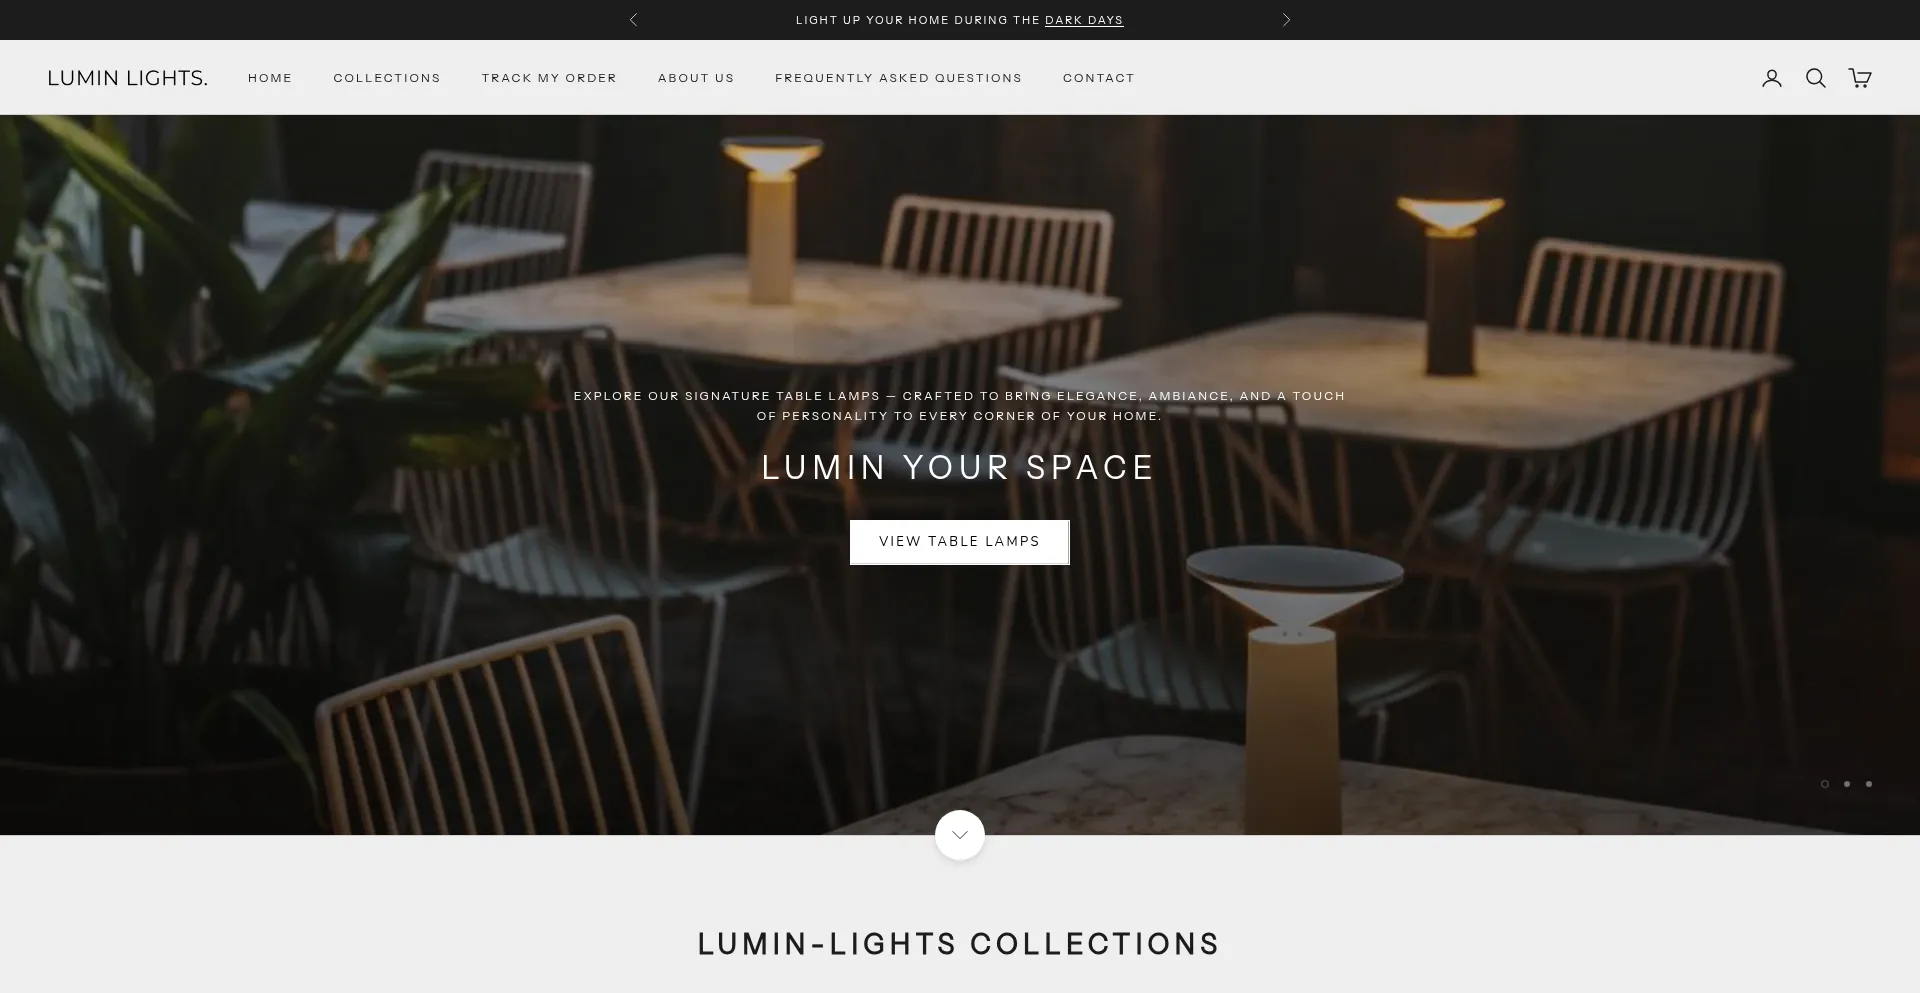
Task: Open the search magnifier icon
Action: 1816,78
